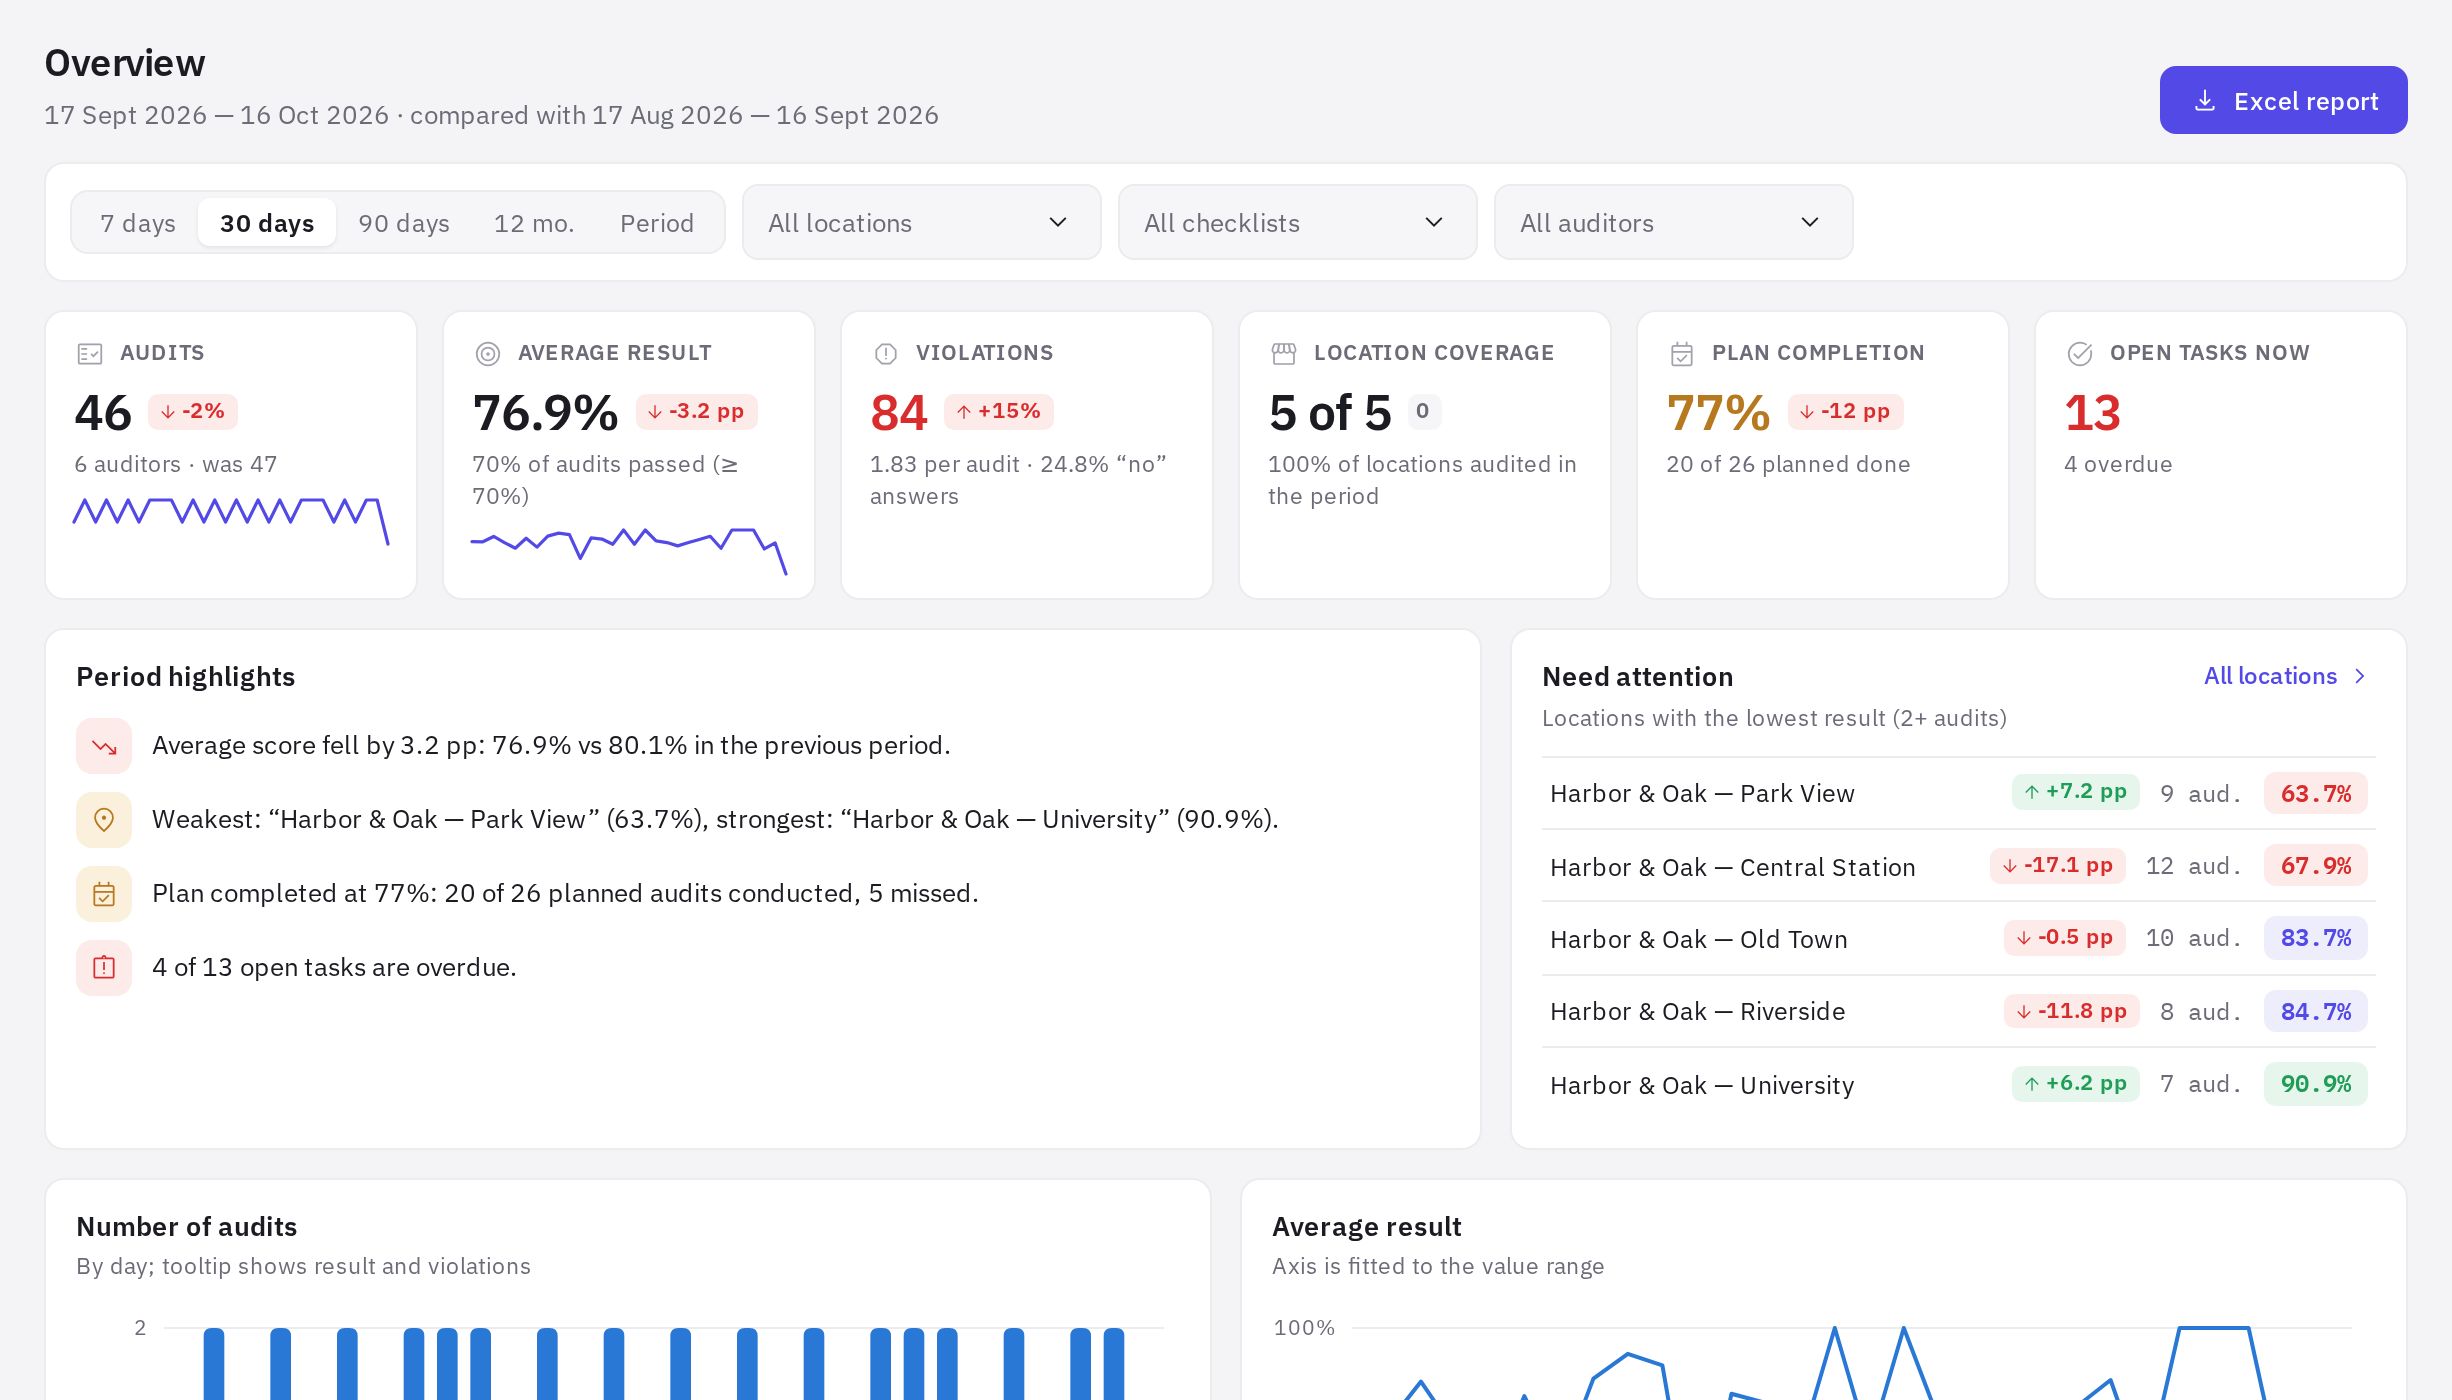This screenshot has height=1400, width=2452.
Task: Open the Harbor & Oak — Old Town row
Action: (x=1958, y=938)
